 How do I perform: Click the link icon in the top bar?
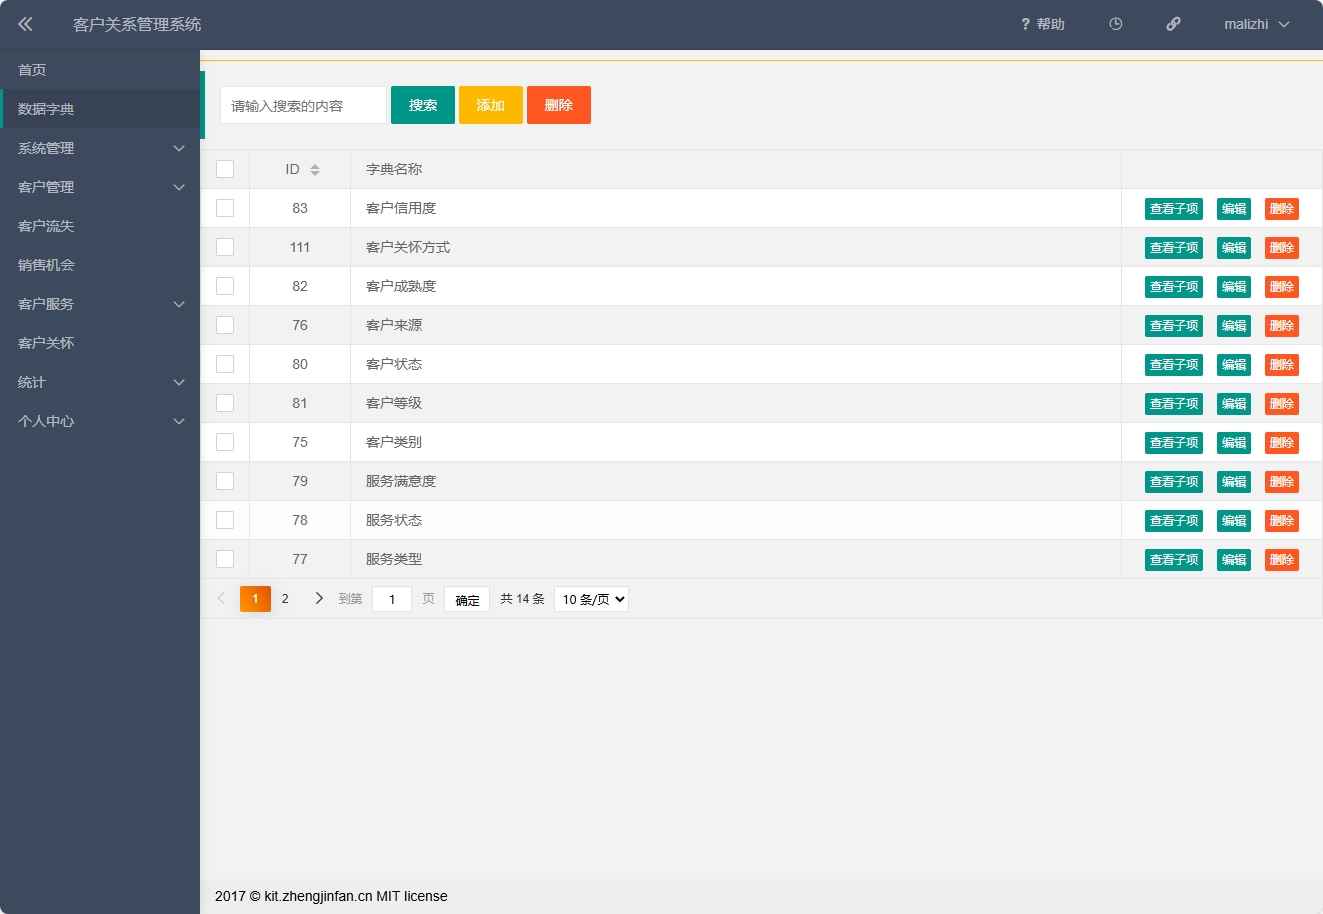coord(1172,24)
